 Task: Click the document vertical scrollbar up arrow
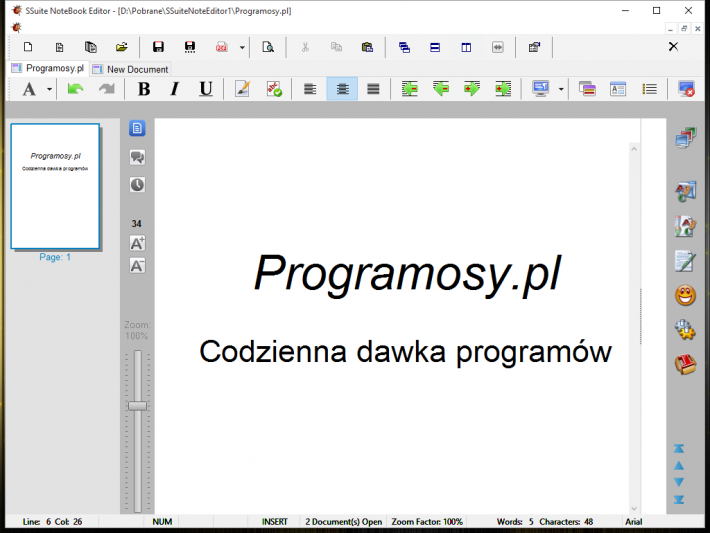point(634,149)
